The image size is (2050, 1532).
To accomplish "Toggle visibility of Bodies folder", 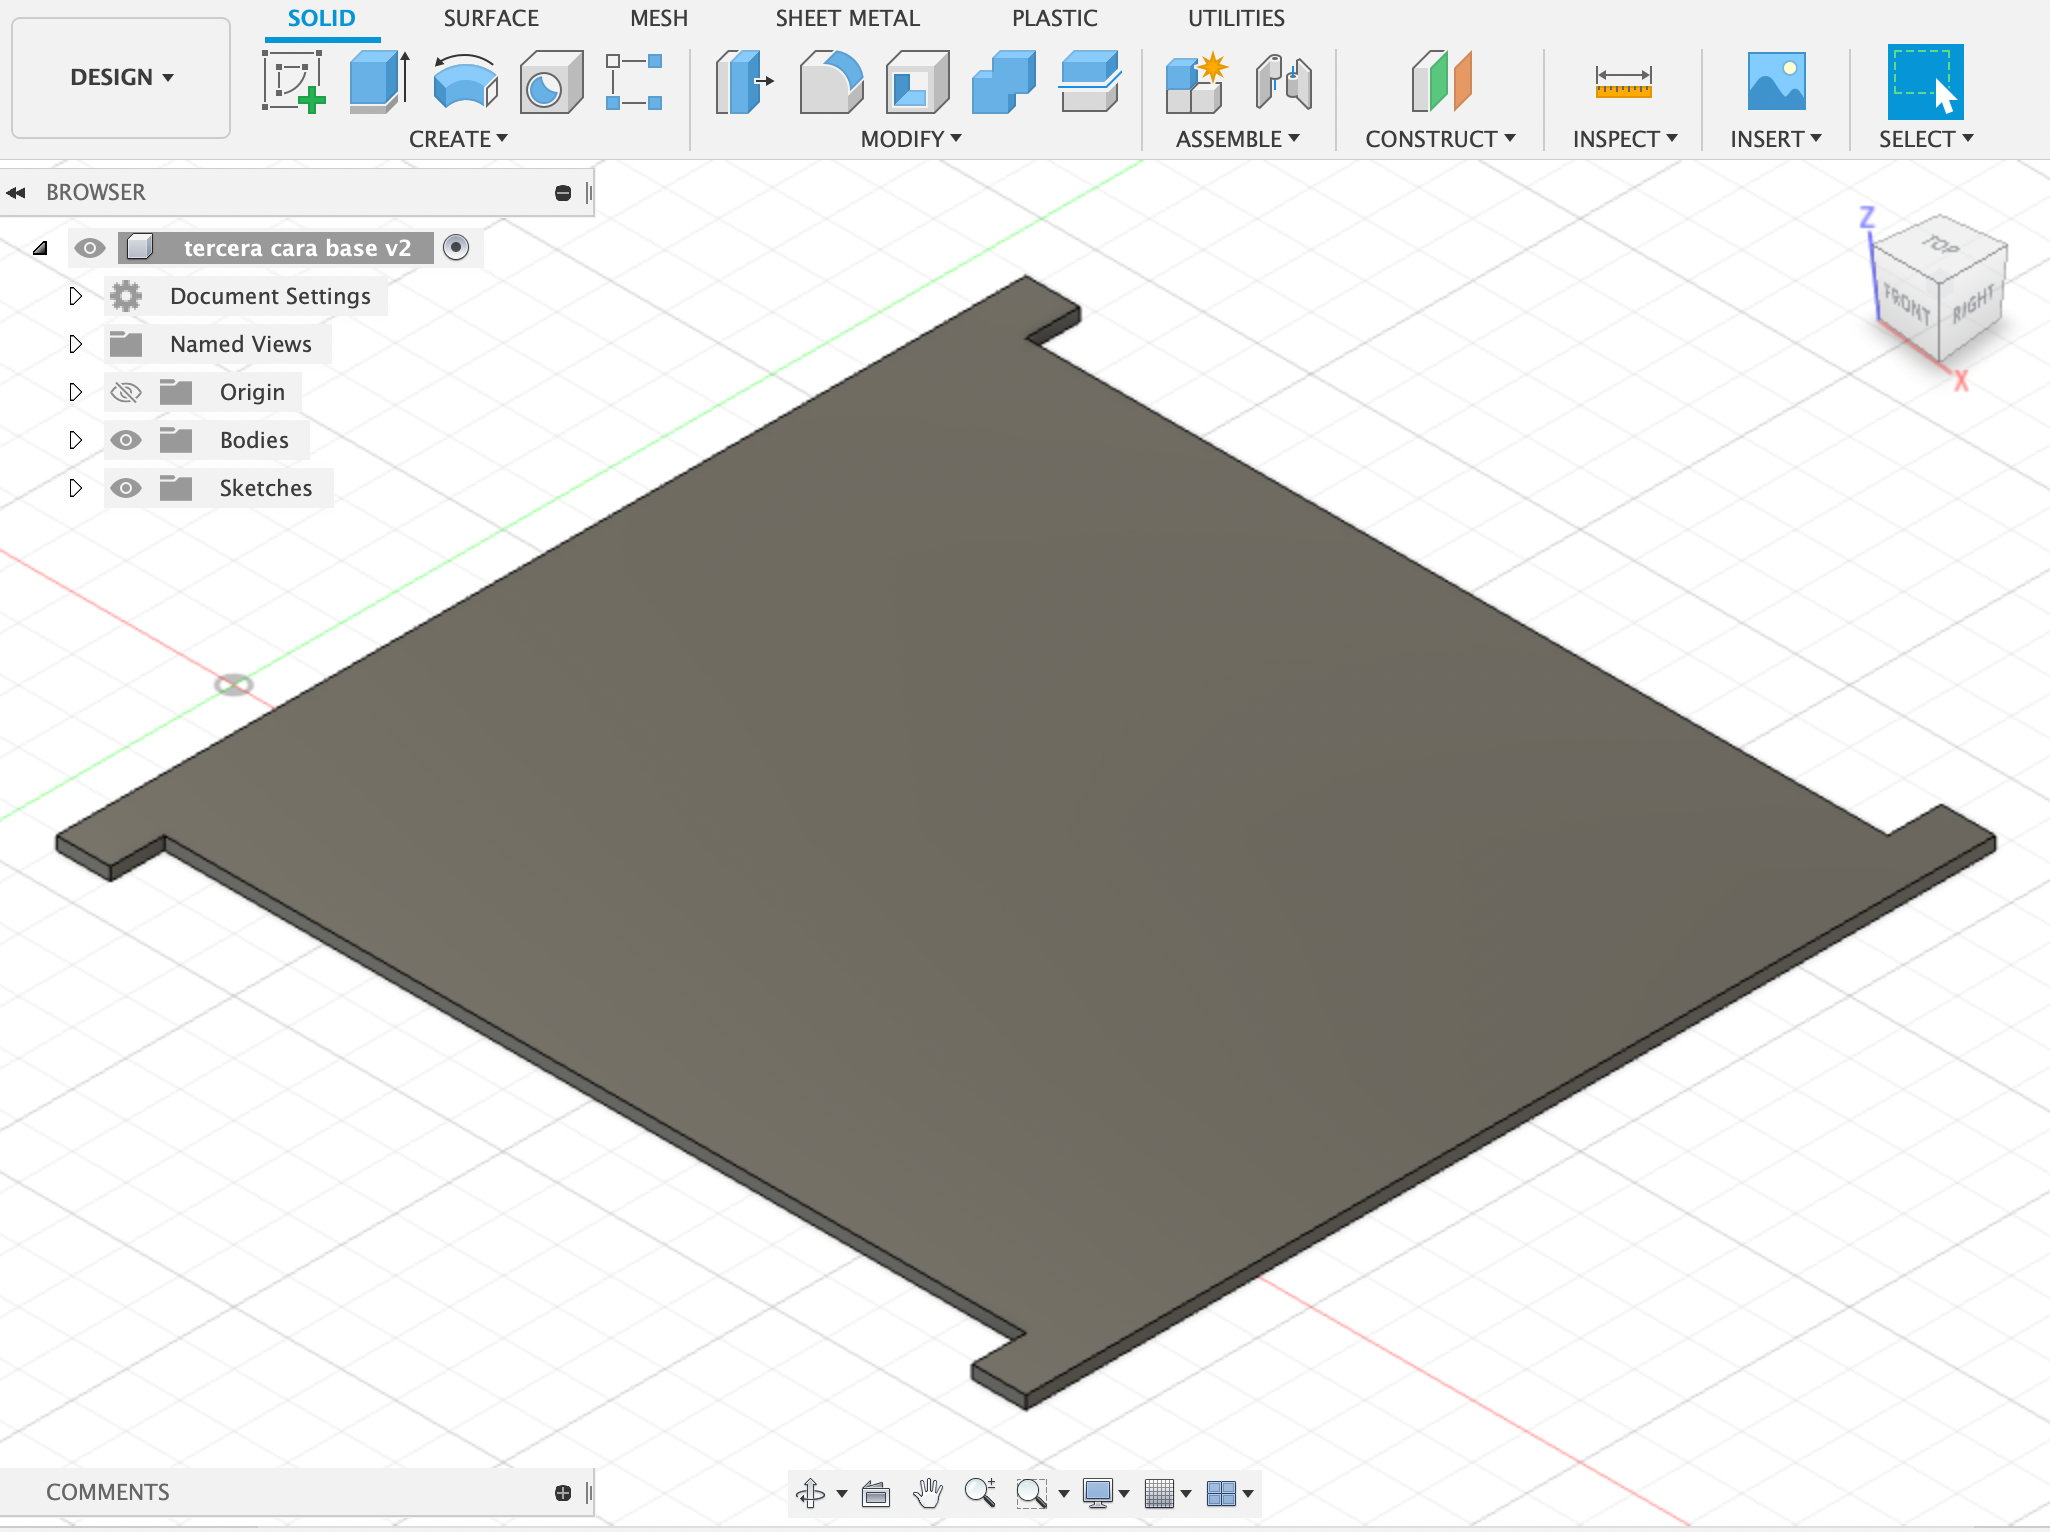I will (127, 439).
